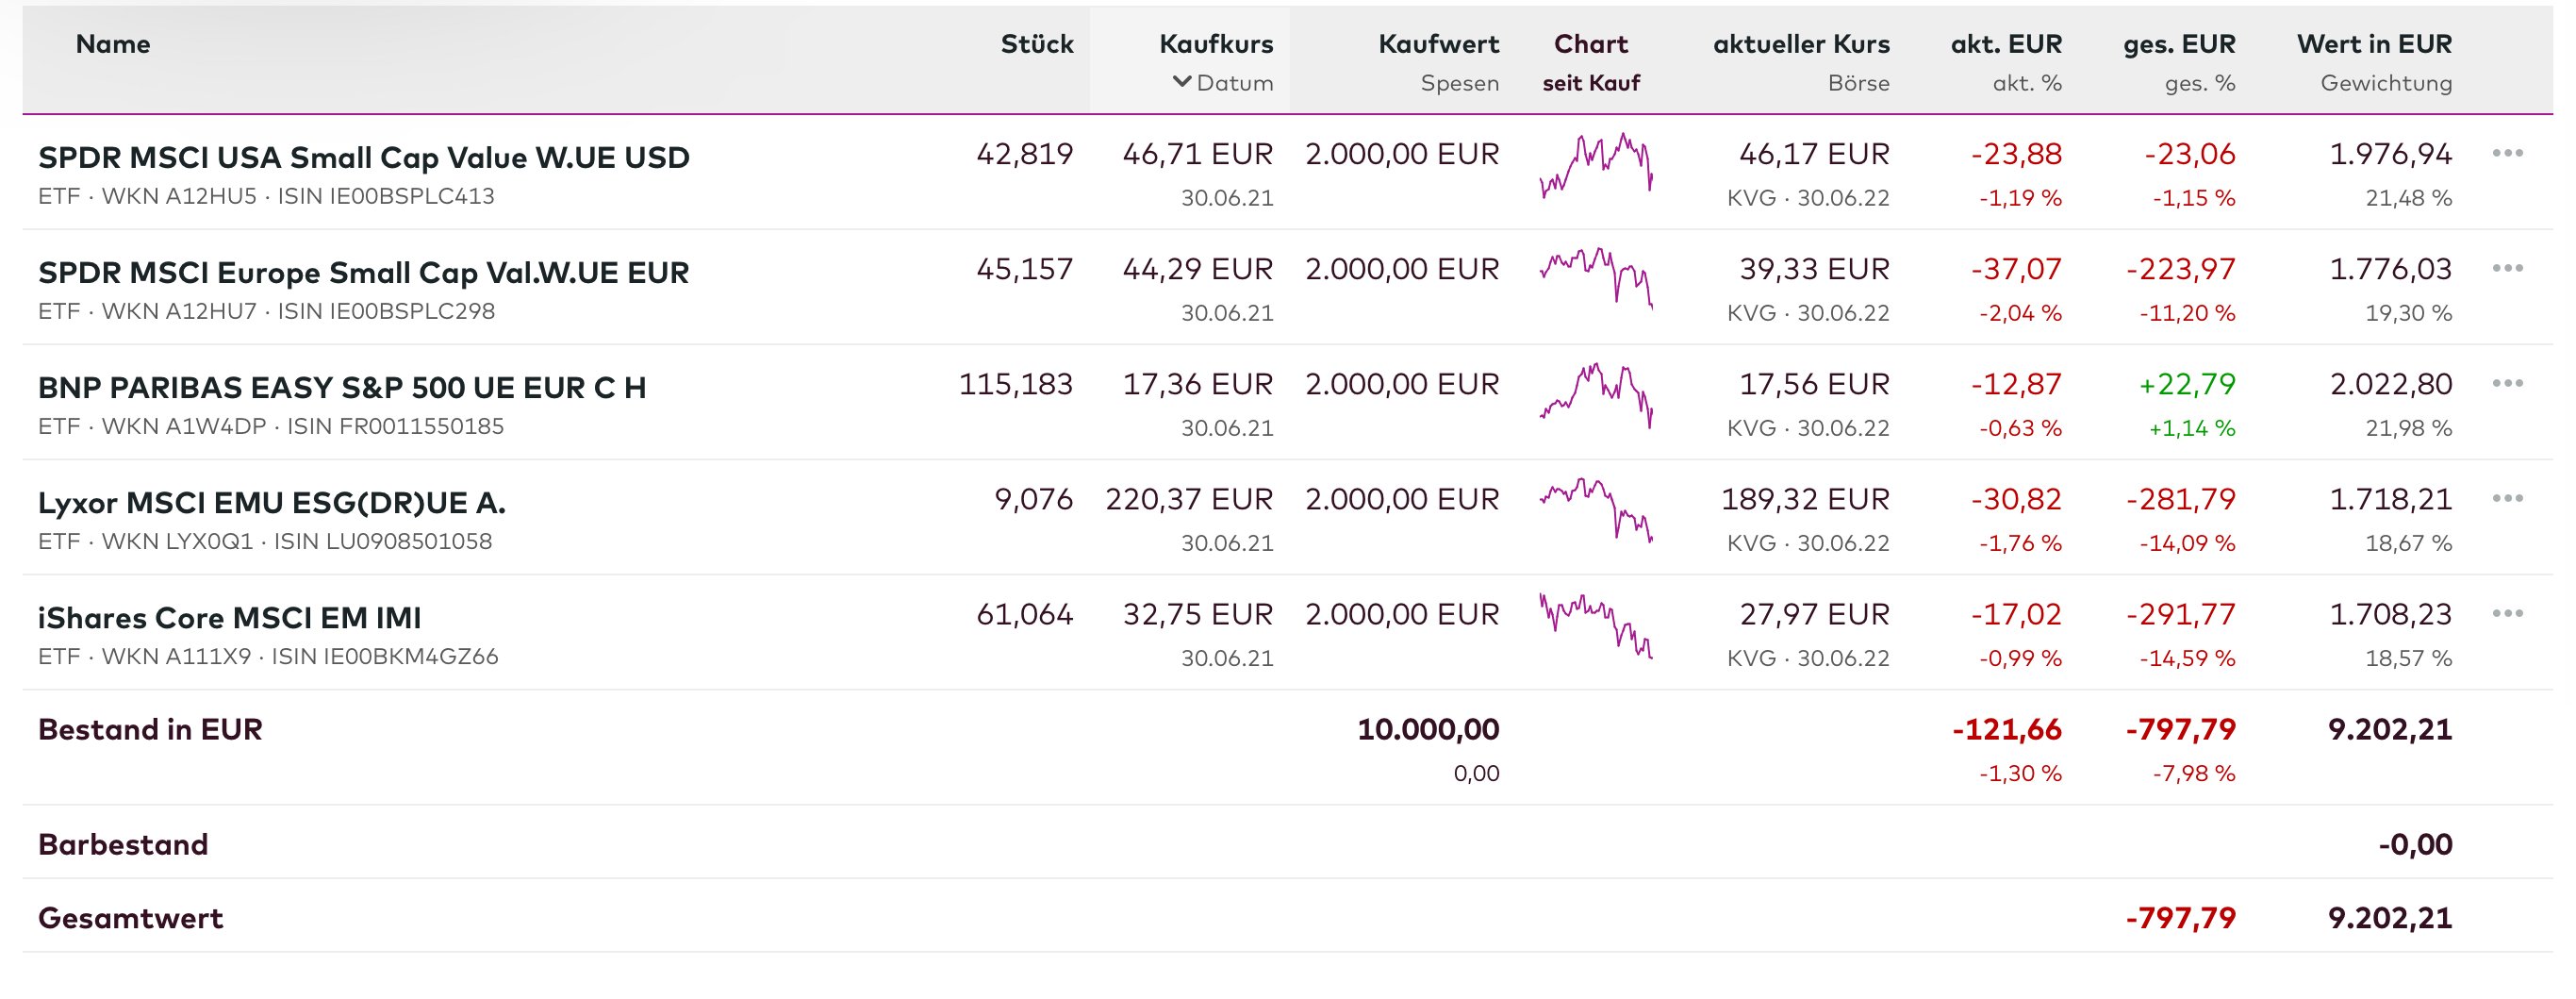Open three-dot menu for Lyxor MSCI EMU row
This screenshot has width=2576, height=999.
coord(2507,499)
